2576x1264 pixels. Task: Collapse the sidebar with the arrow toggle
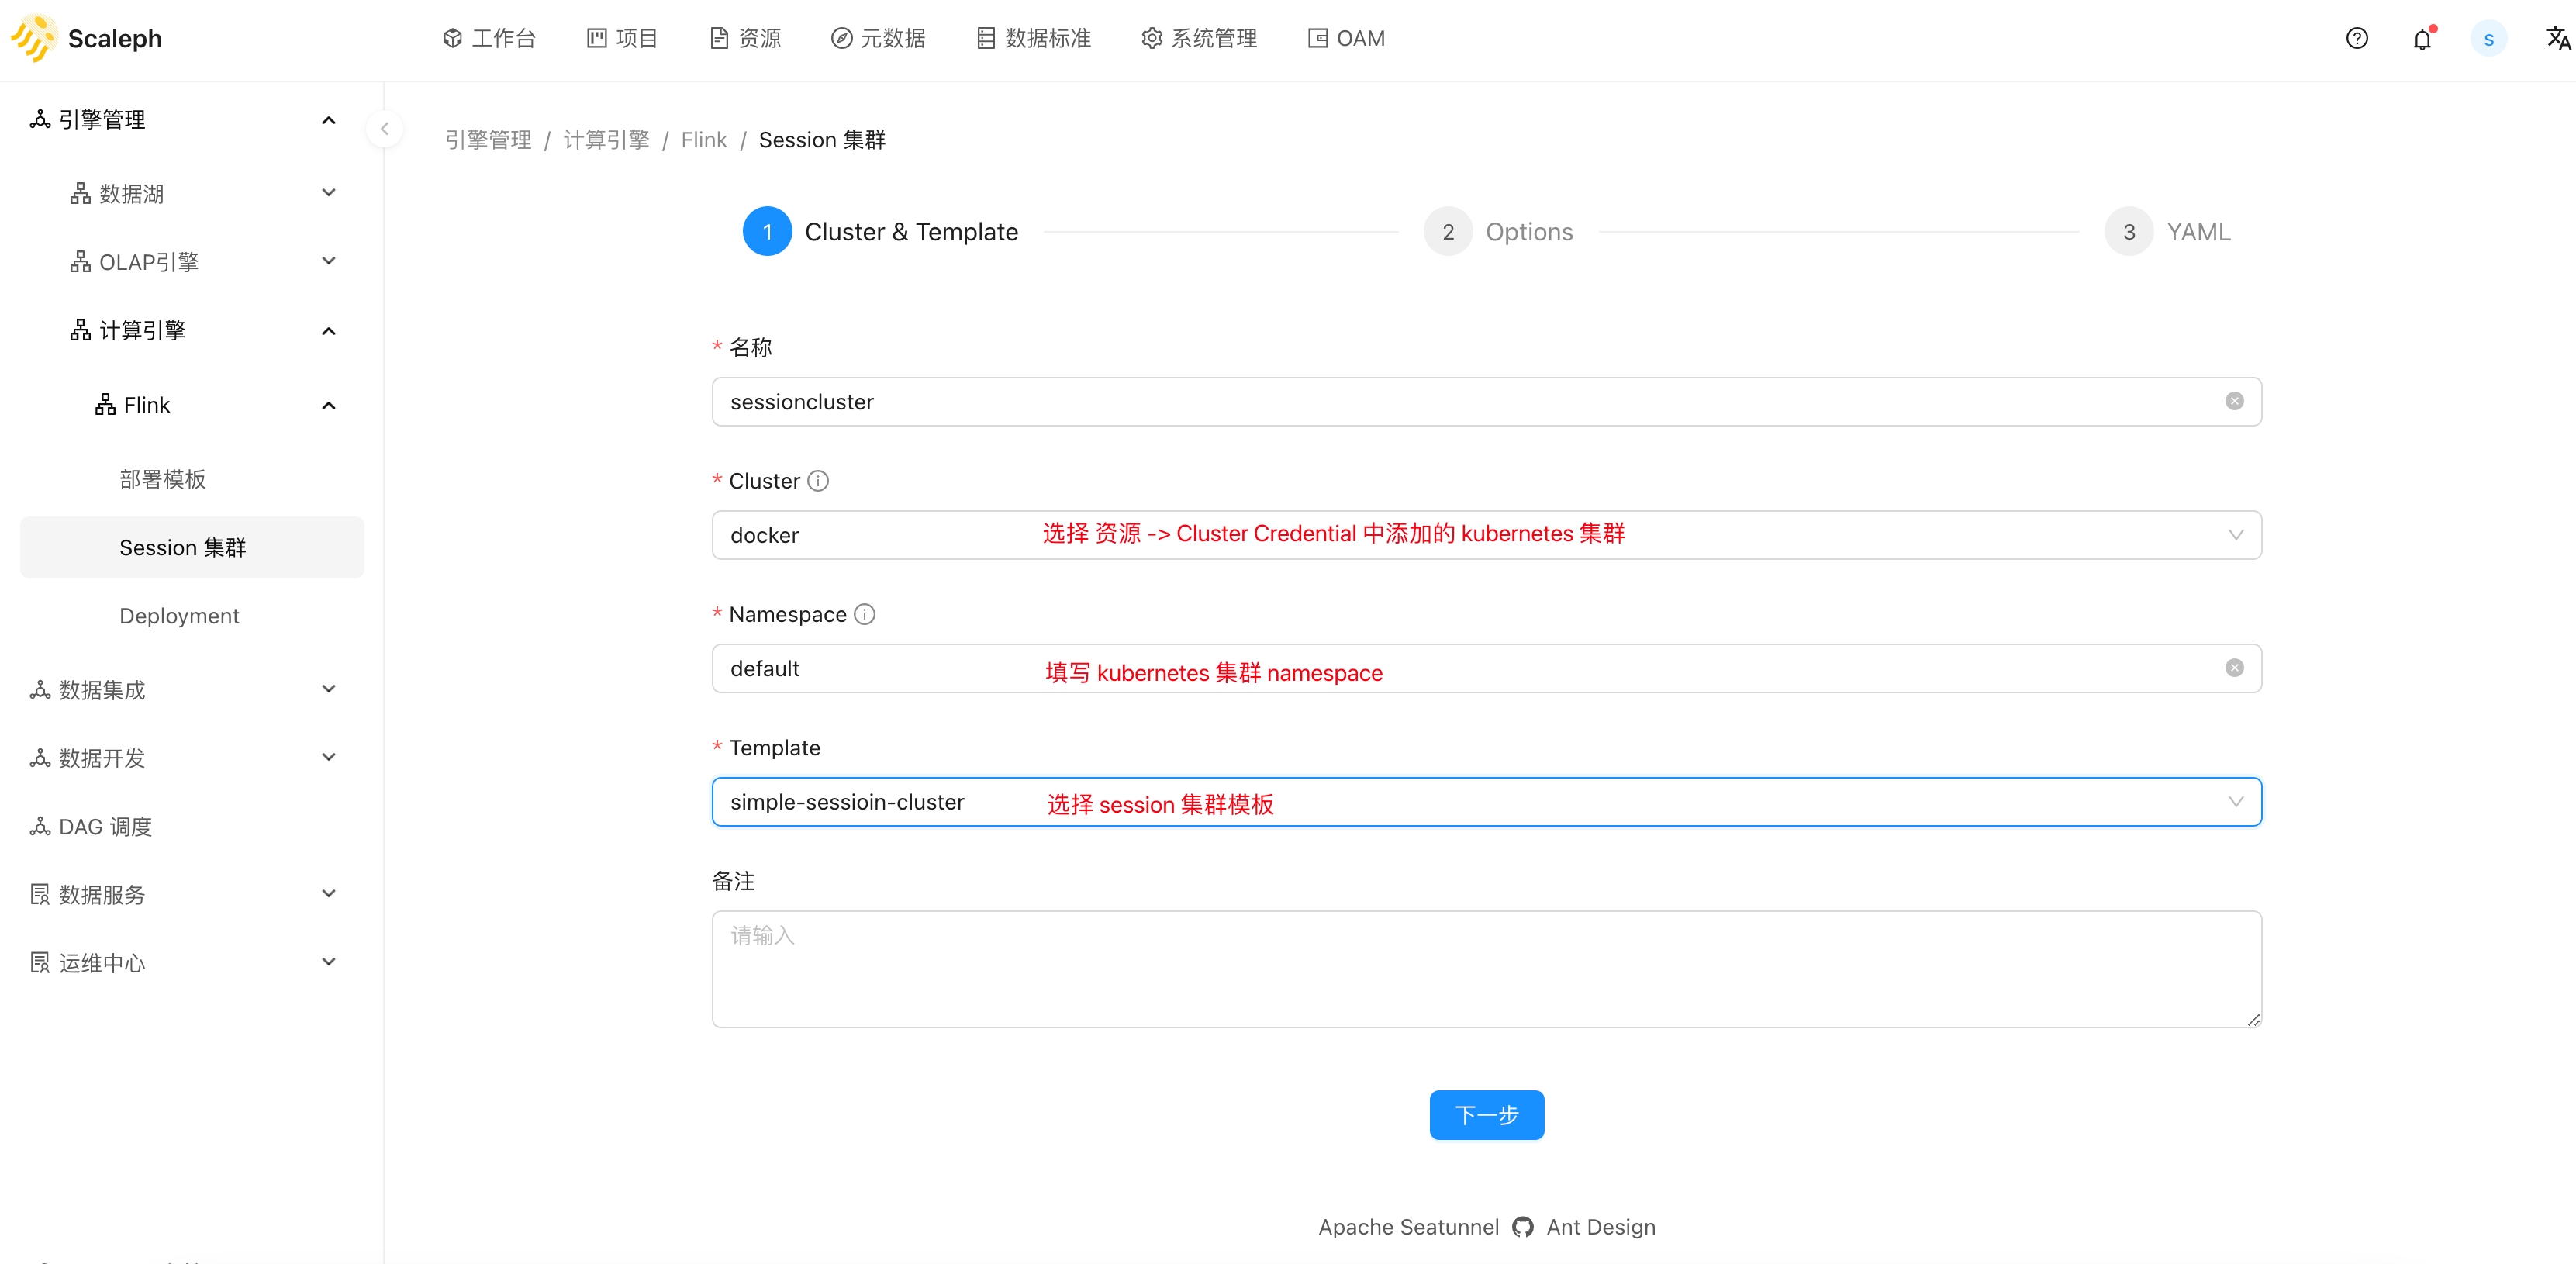click(x=384, y=129)
